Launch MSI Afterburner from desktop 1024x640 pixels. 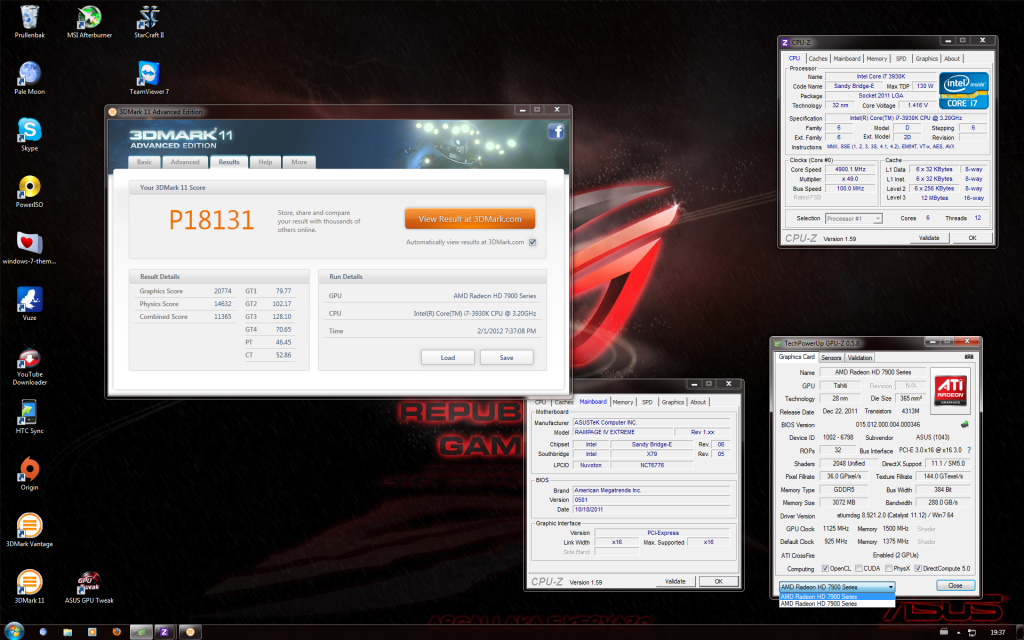(89, 21)
